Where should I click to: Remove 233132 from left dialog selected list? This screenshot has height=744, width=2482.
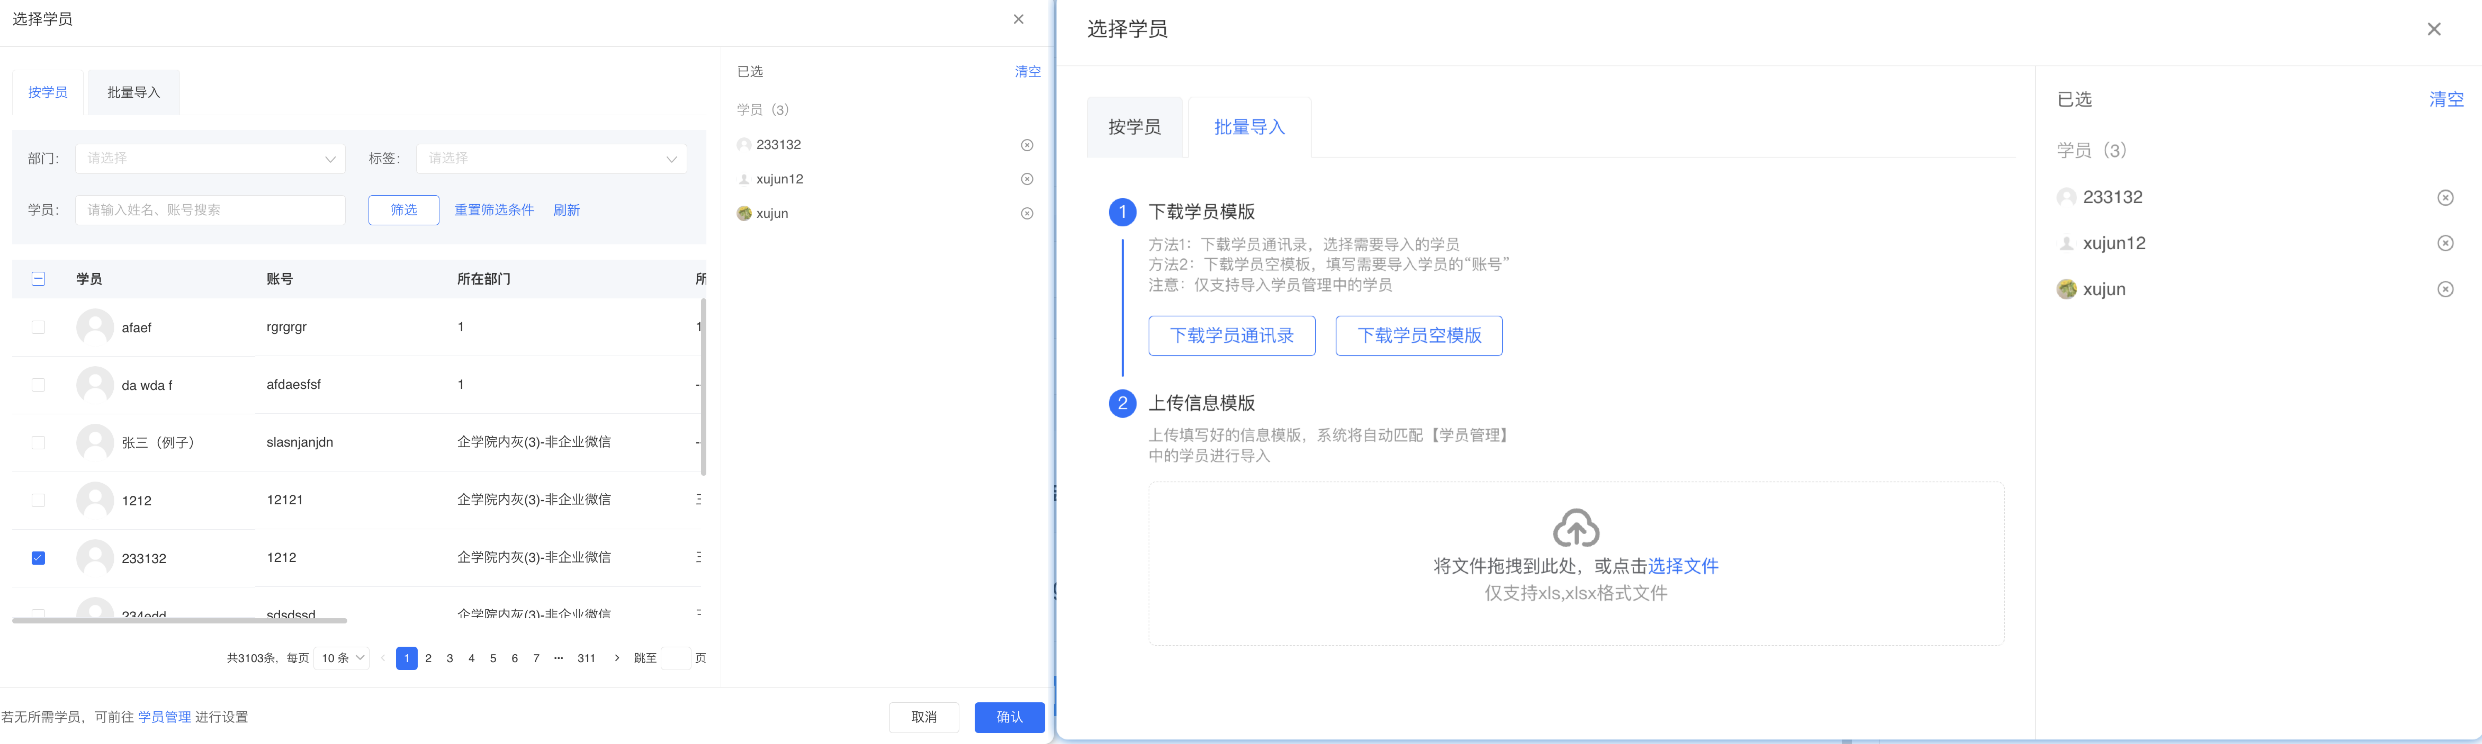(1027, 145)
